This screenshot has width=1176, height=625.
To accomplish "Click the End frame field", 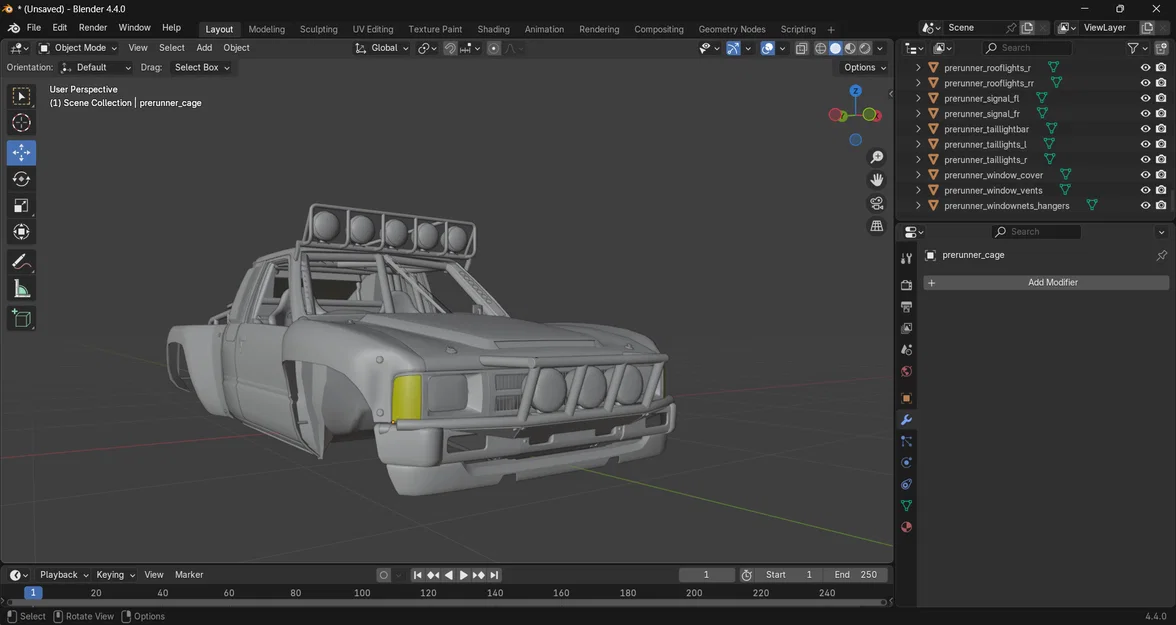I will [856, 575].
